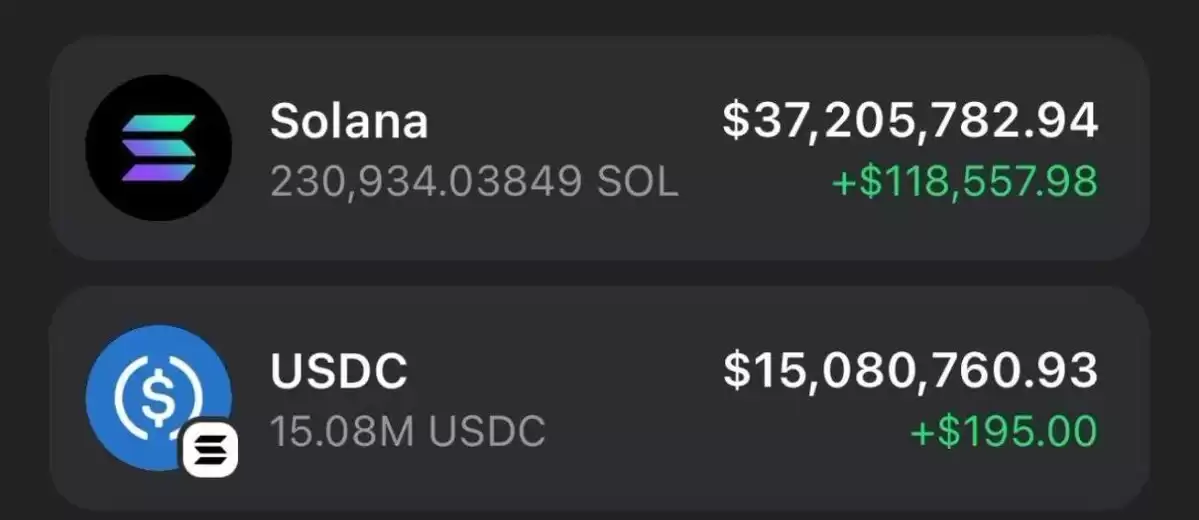The image size is (1199, 520).
Task: Click the dollar sign inside USDC logo
Action: pyautogui.click(x=158, y=398)
